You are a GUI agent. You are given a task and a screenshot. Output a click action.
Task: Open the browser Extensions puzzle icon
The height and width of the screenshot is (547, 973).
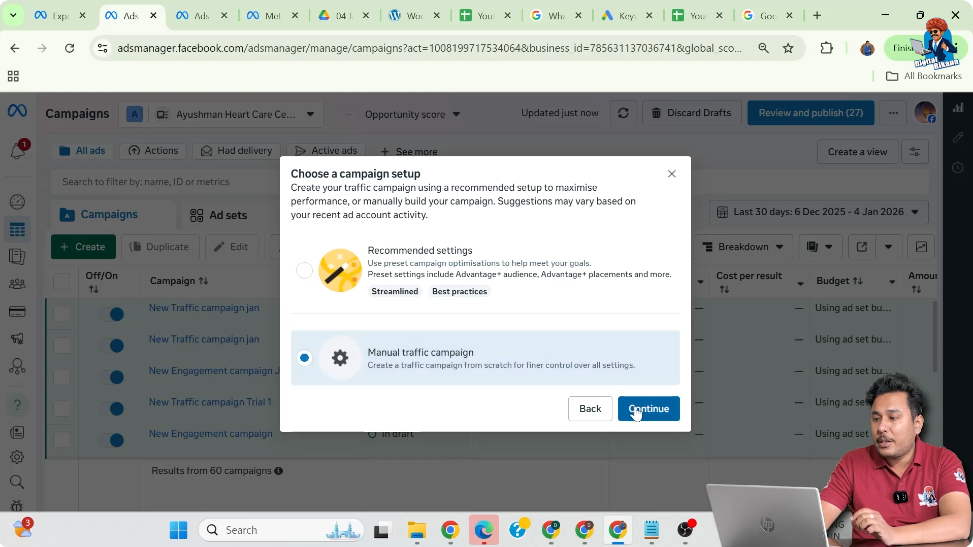click(x=826, y=48)
